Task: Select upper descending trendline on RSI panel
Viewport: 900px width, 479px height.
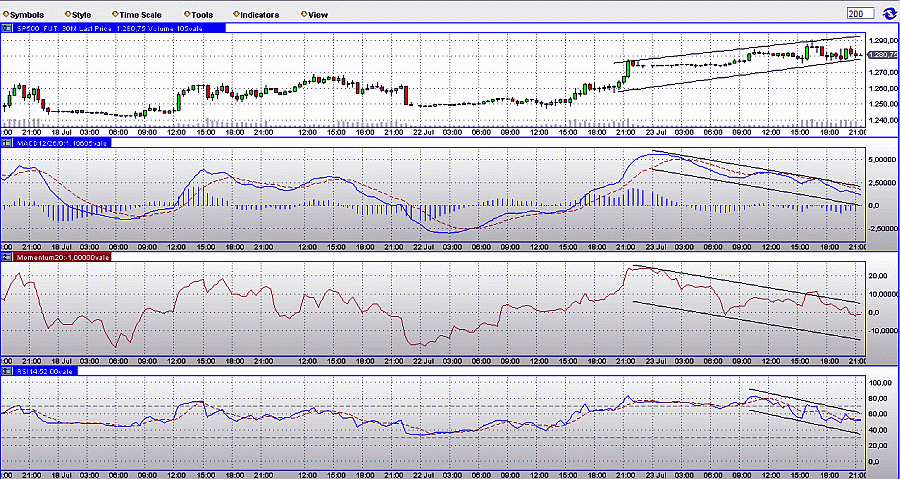Action: click(805, 401)
